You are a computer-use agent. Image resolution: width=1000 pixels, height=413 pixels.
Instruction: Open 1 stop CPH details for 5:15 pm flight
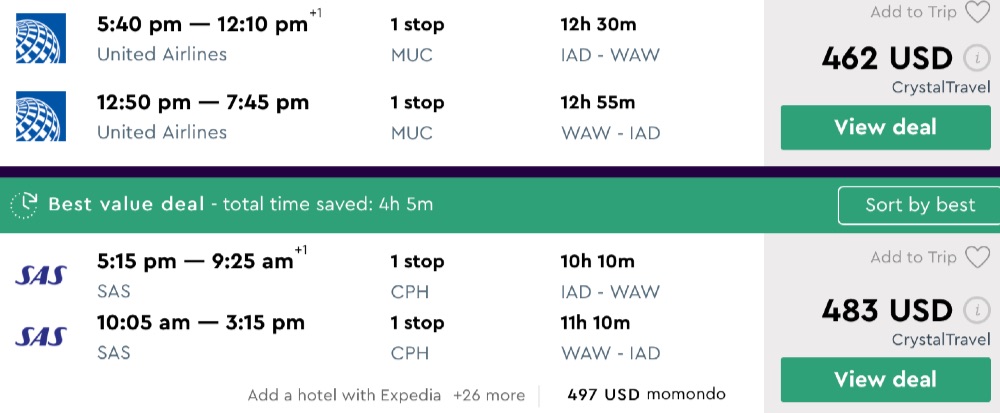(x=417, y=277)
